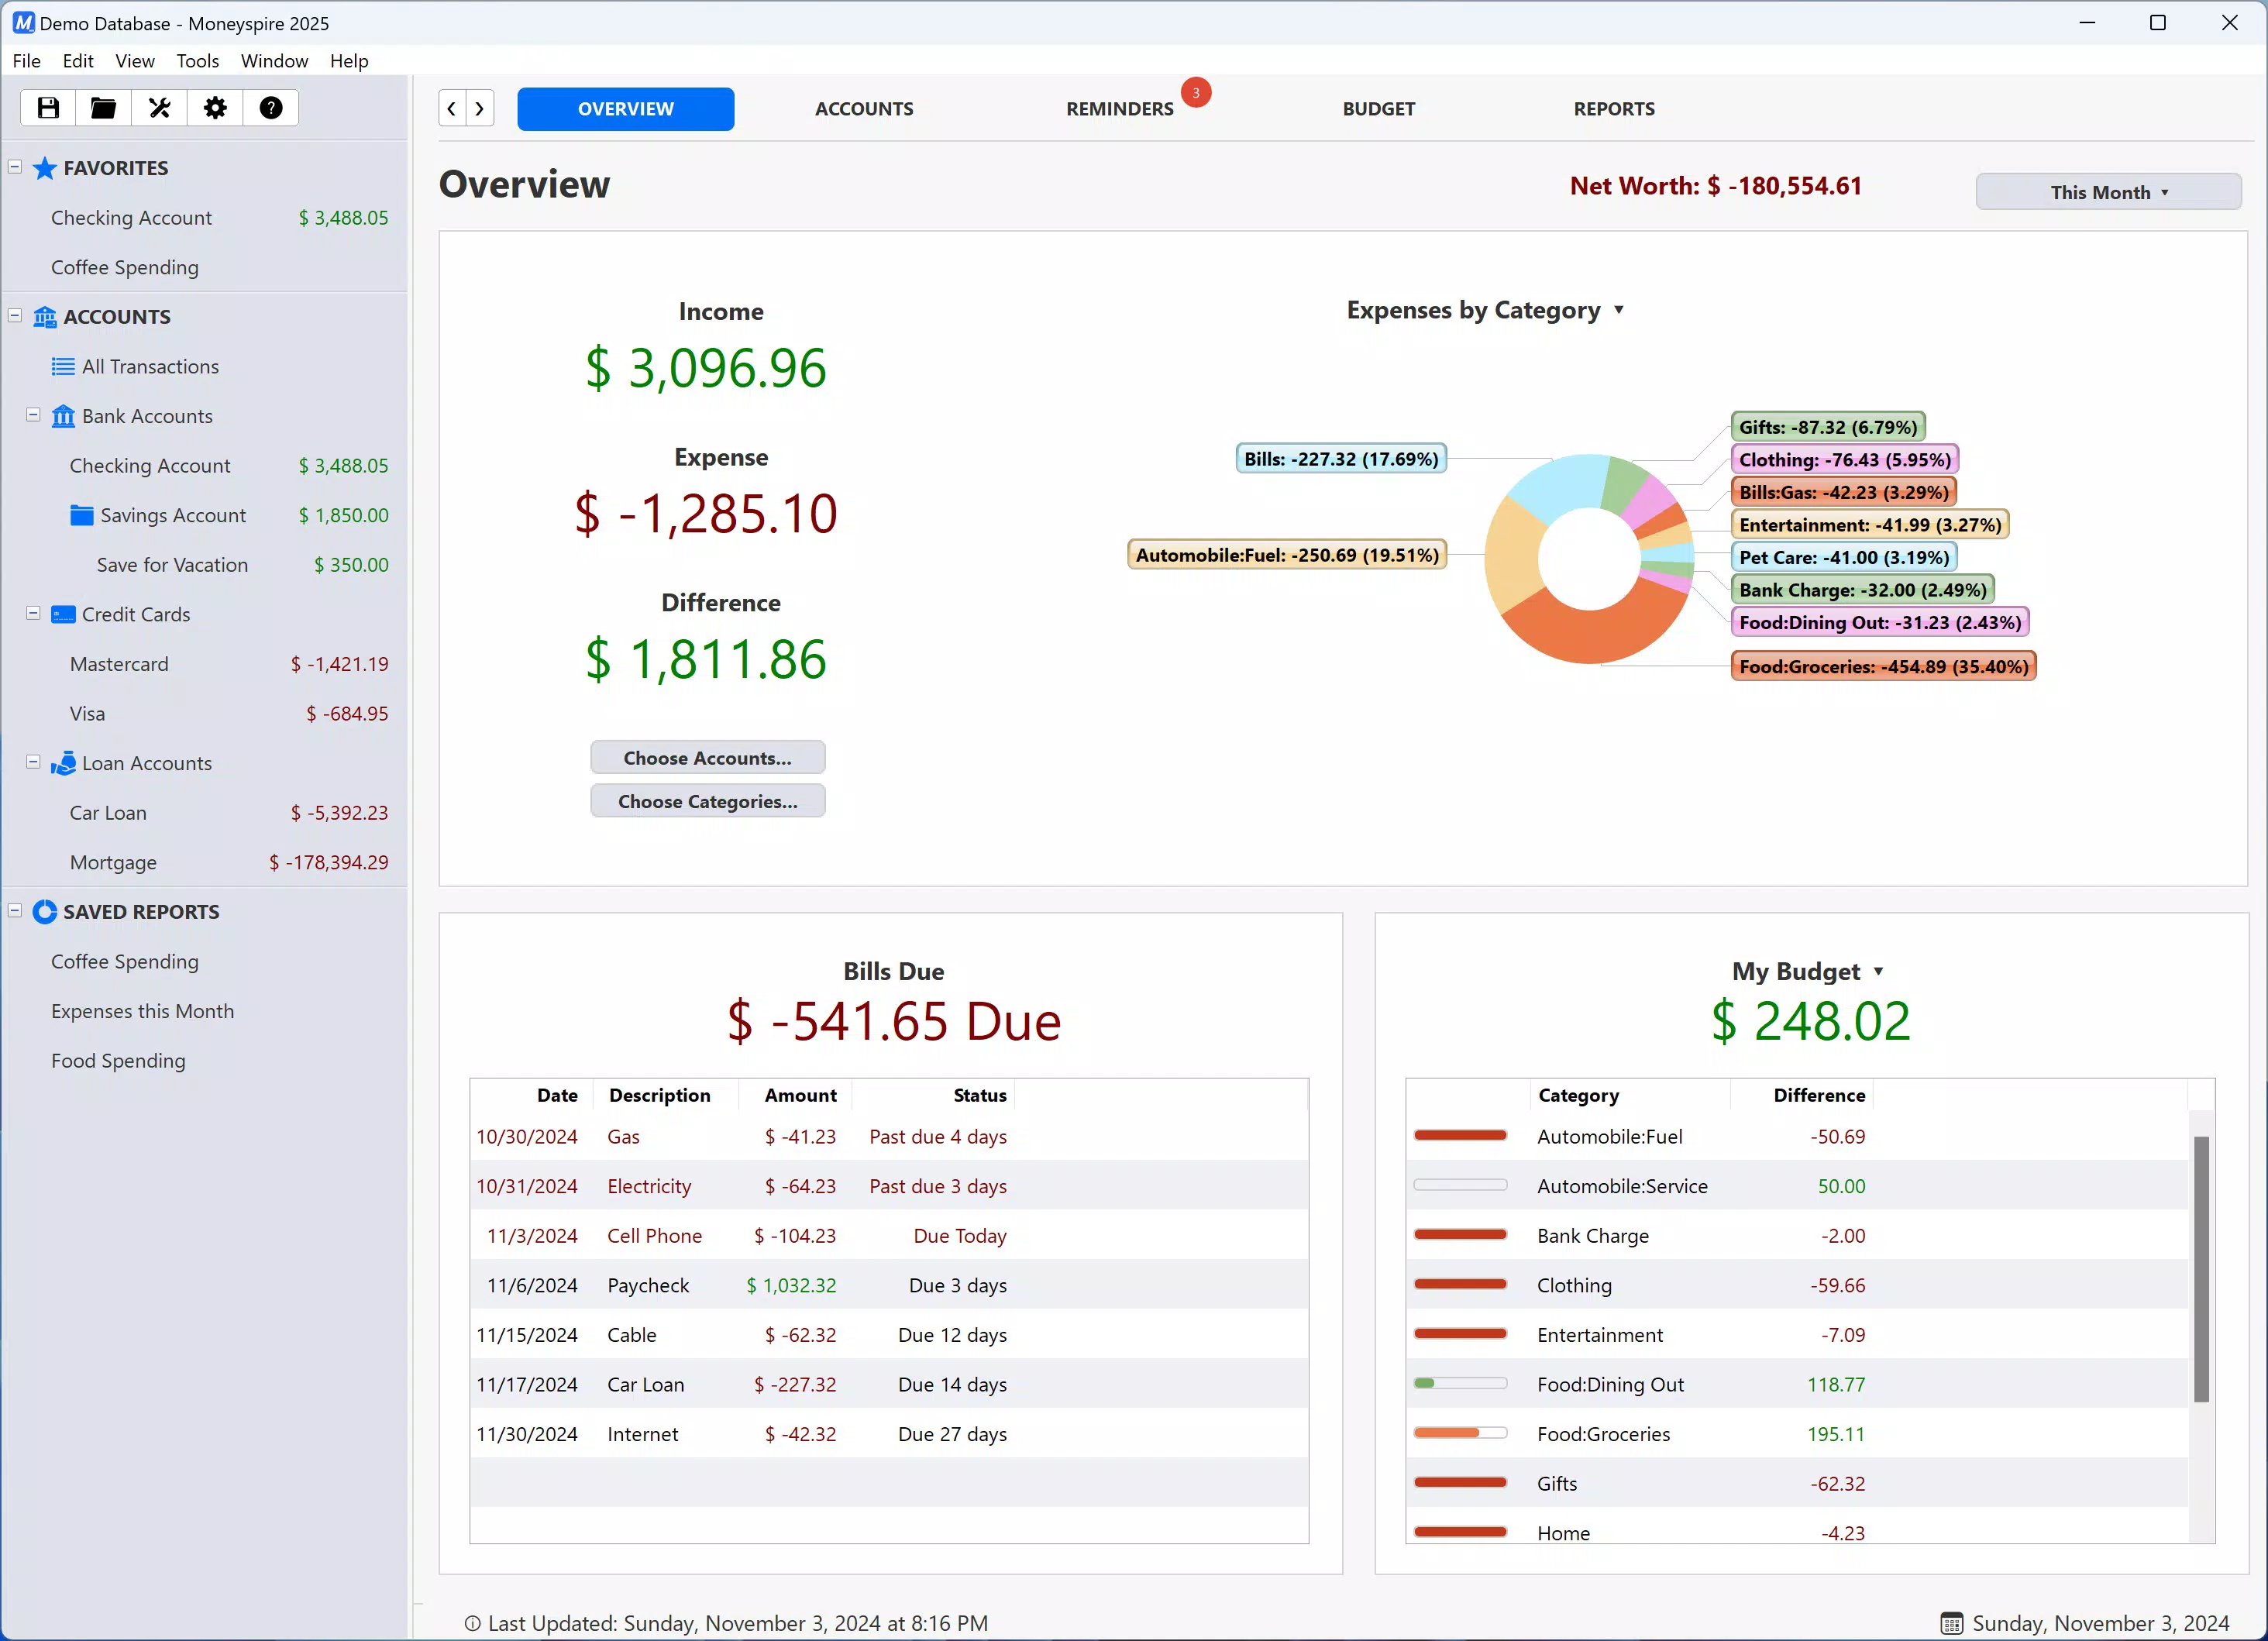Click the Credit Cards card icon
This screenshot has height=1641, width=2268.
(63, 615)
